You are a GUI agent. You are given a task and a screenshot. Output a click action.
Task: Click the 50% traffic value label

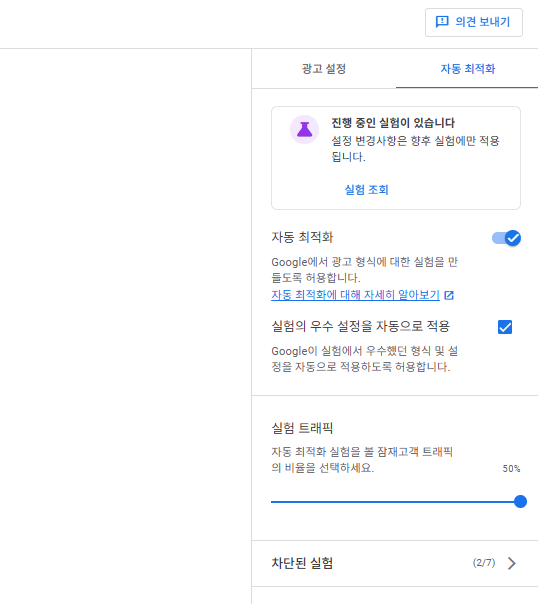pyautogui.click(x=511, y=469)
